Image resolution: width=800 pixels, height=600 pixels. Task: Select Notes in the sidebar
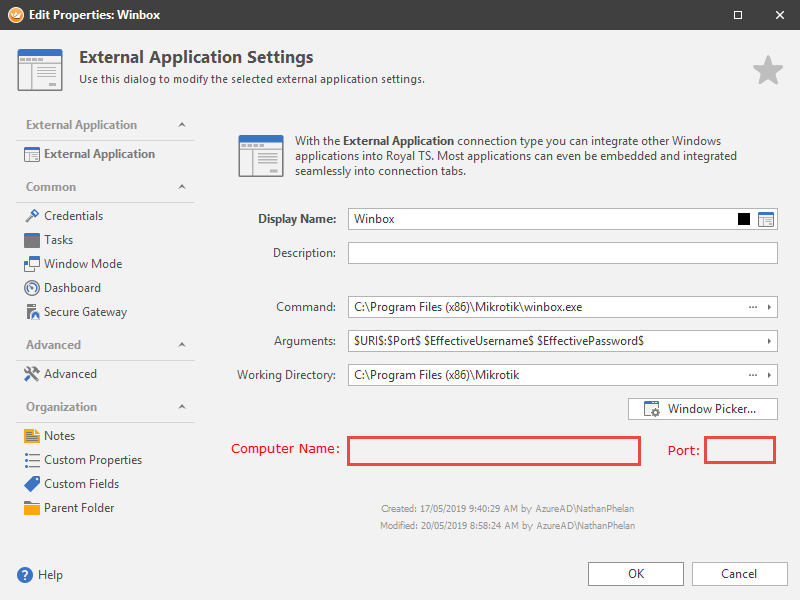[x=59, y=436]
